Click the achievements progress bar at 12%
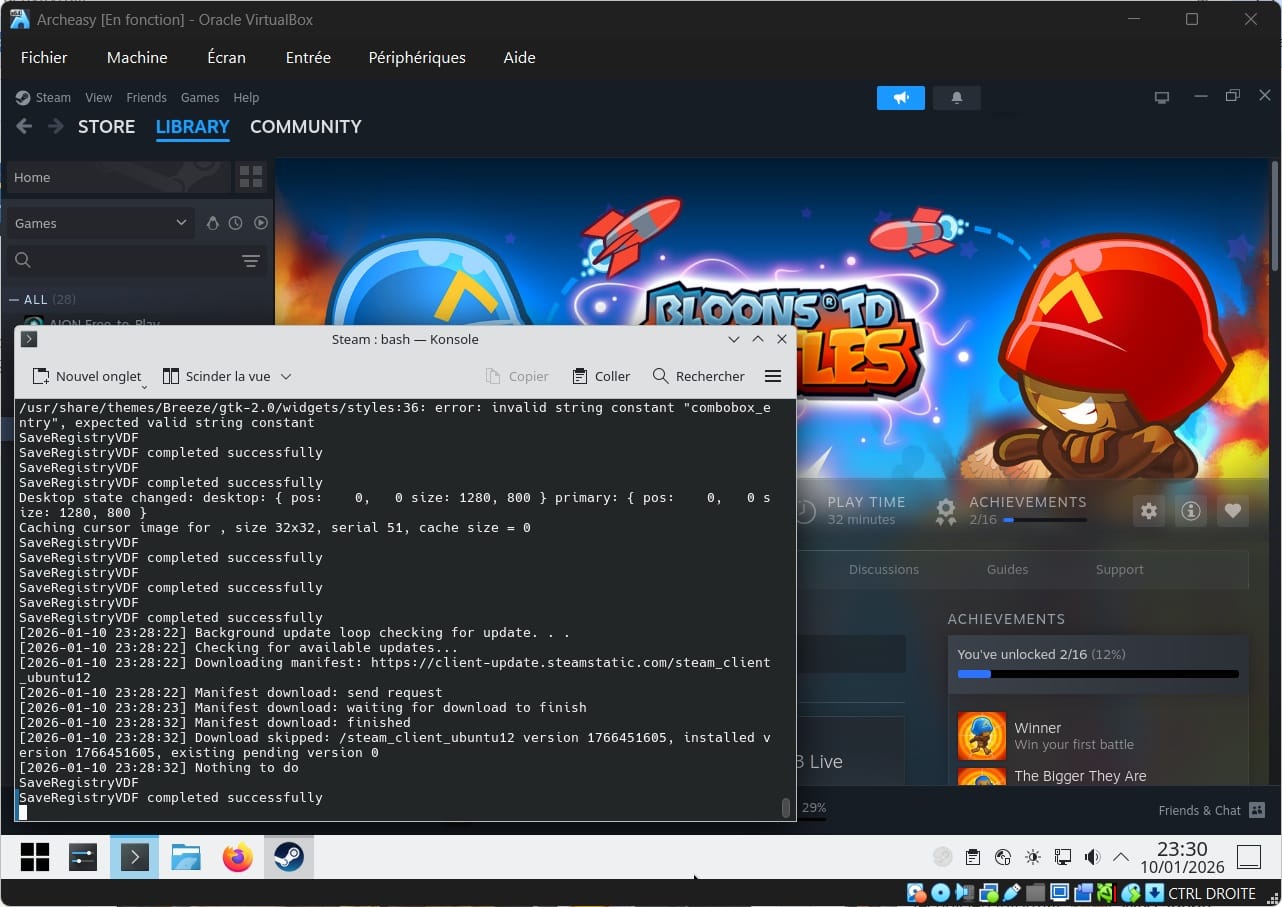Image resolution: width=1282 pixels, height=907 pixels. [1097, 674]
